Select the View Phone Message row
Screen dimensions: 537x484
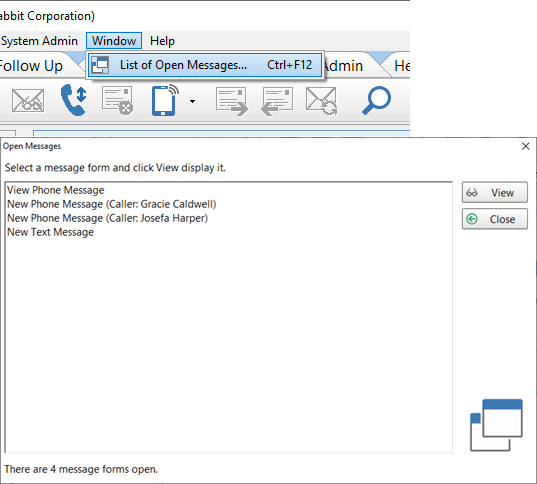(229, 190)
